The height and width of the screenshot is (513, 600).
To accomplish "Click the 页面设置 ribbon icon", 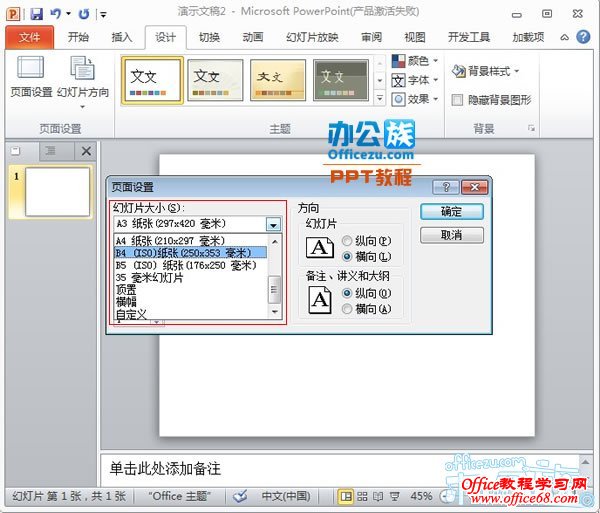I will click(31, 77).
